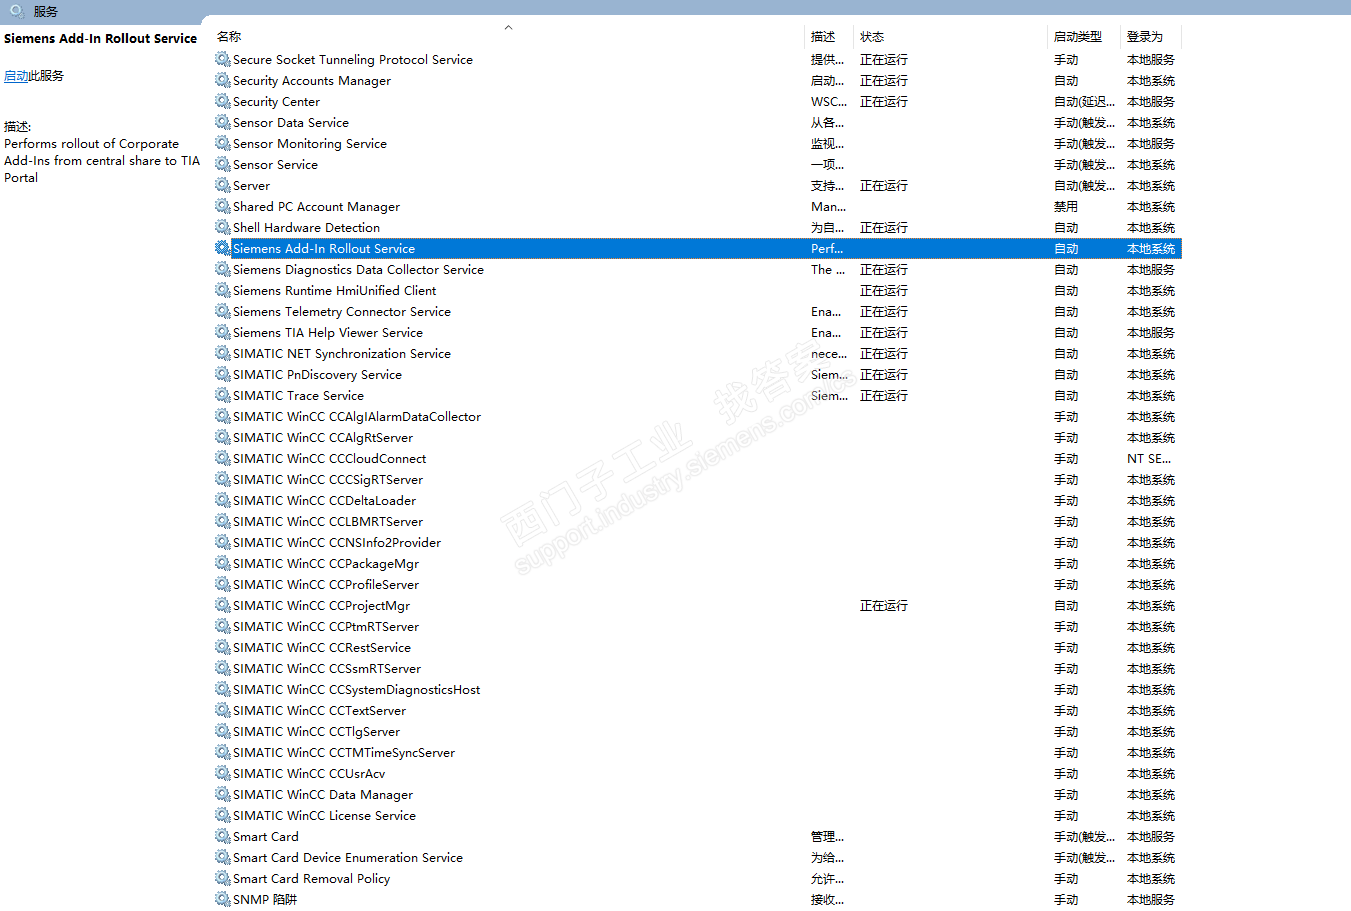Screen dimensions: 1351x911
Task: Sort services by the 名称 column header
Action: click(x=229, y=37)
